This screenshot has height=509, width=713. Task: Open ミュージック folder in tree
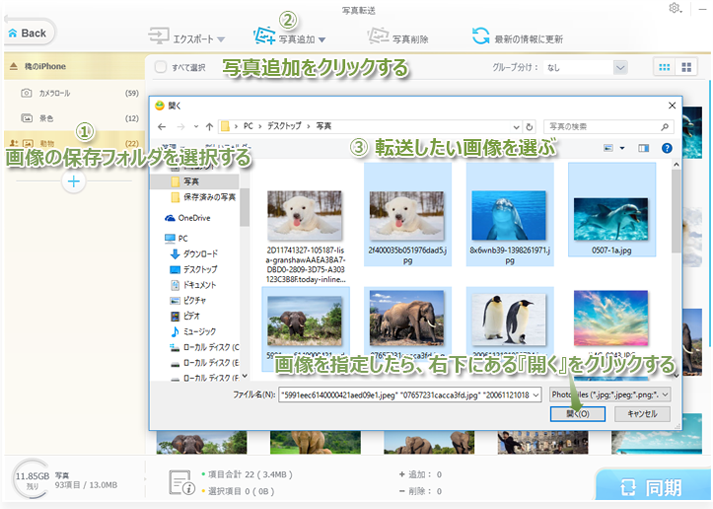tap(193, 332)
